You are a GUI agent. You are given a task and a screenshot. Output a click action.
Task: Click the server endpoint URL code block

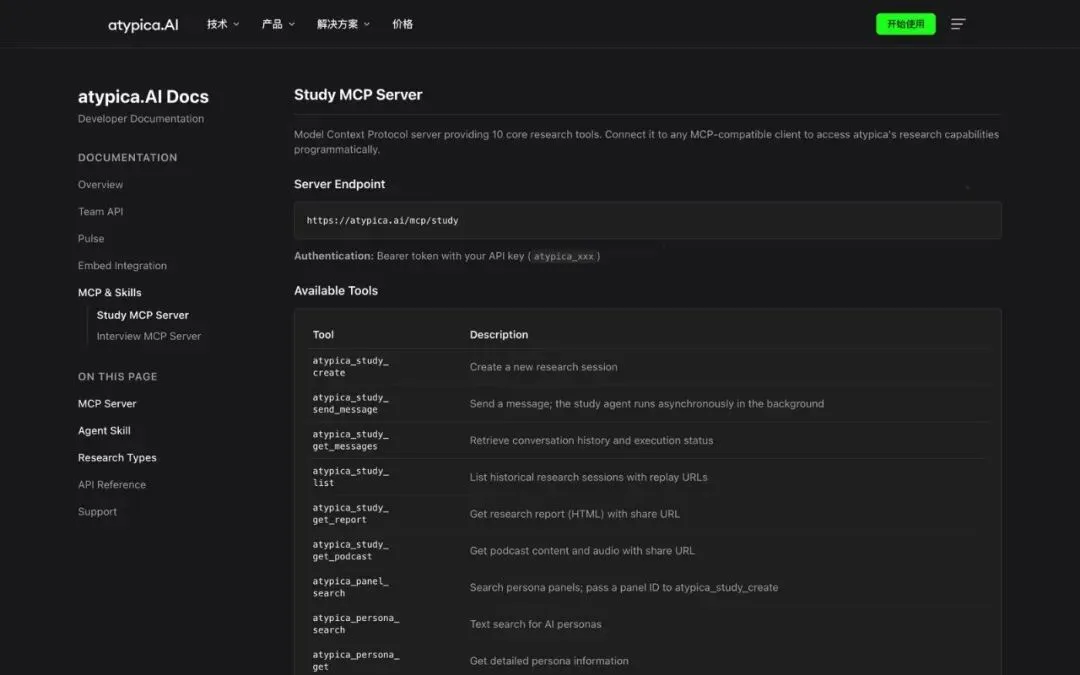pos(647,220)
